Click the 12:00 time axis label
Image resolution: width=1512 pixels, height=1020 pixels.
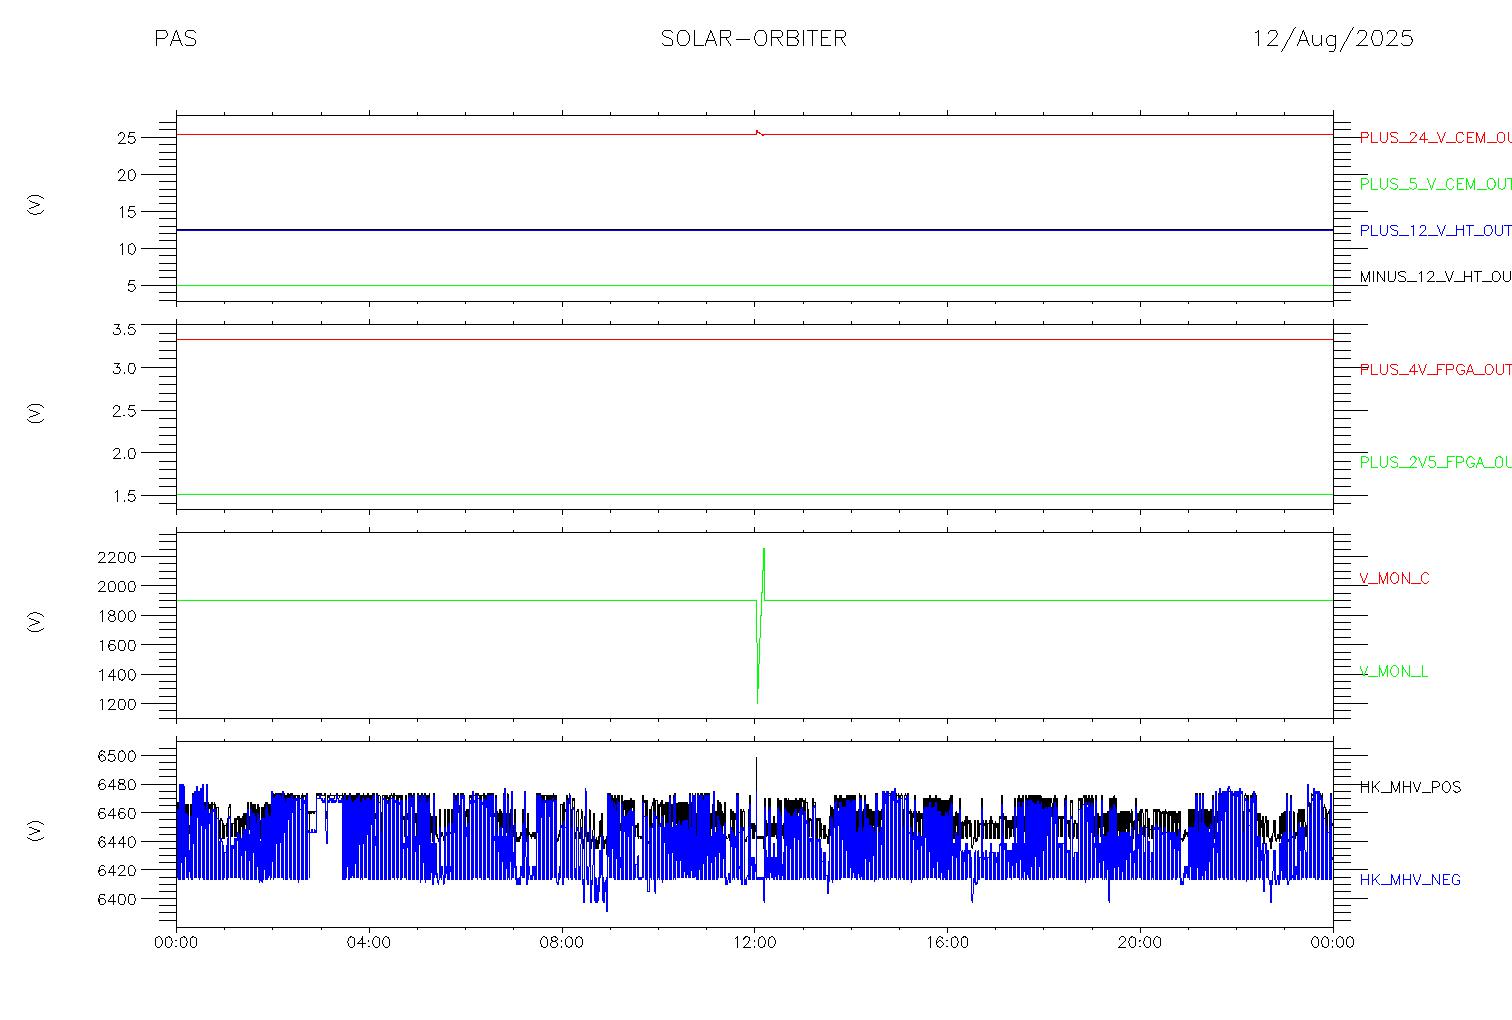pyautogui.click(x=754, y=943)
